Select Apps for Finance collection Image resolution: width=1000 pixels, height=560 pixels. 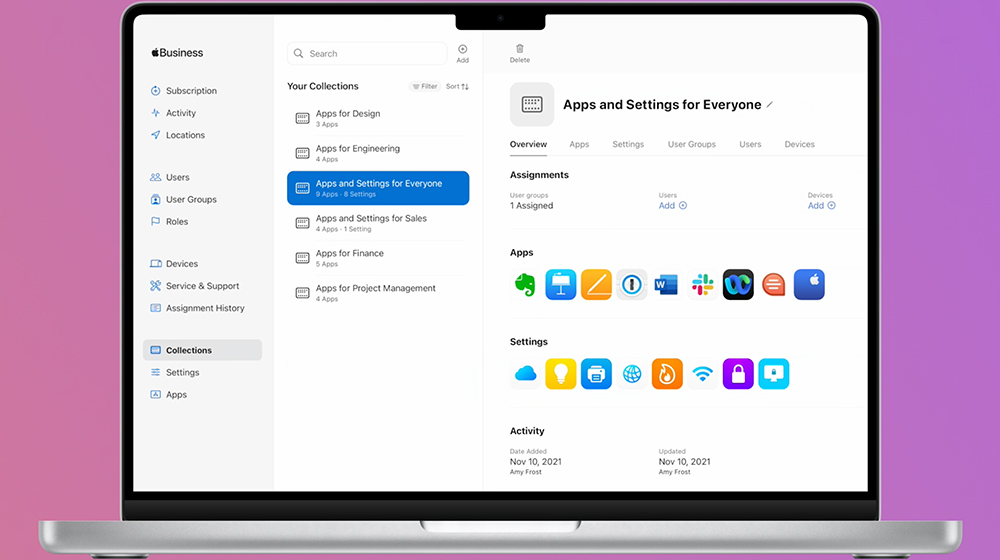pos(378,258)
